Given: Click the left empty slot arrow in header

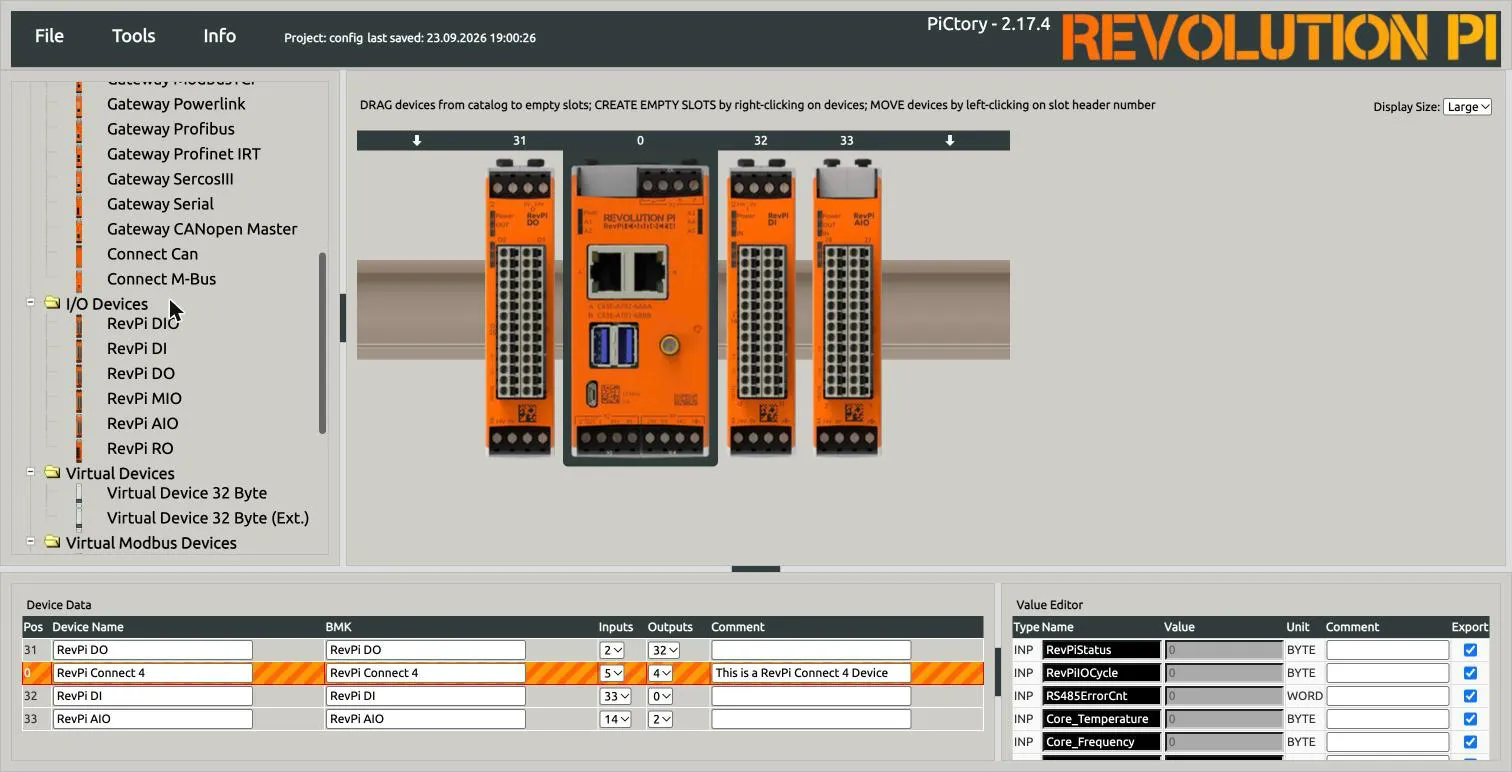Looking at the screenshot, I should tap(417, 140).
